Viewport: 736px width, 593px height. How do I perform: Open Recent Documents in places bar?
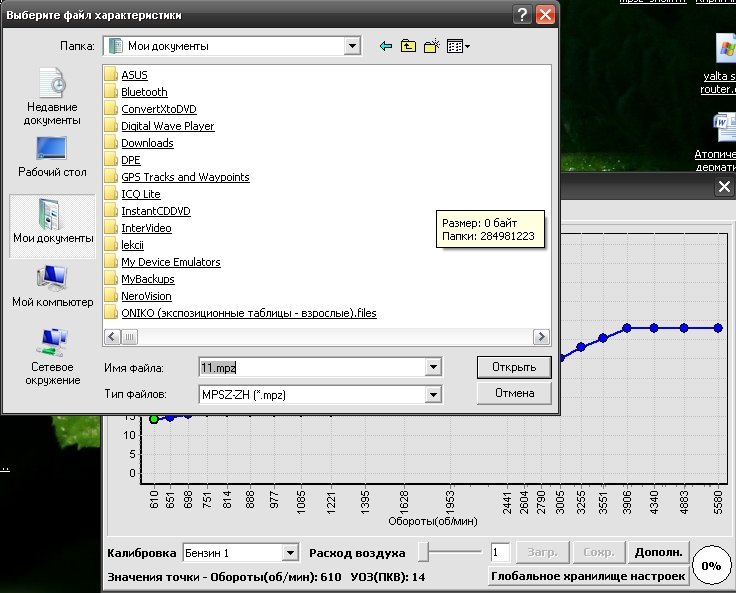(53, 98)
